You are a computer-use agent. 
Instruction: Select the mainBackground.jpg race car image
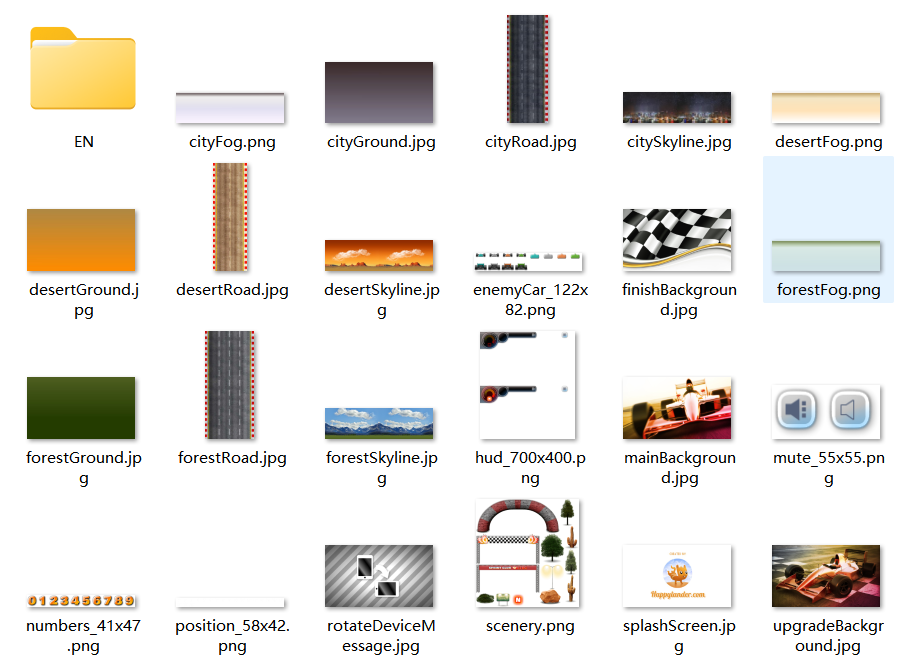point(677,408)
